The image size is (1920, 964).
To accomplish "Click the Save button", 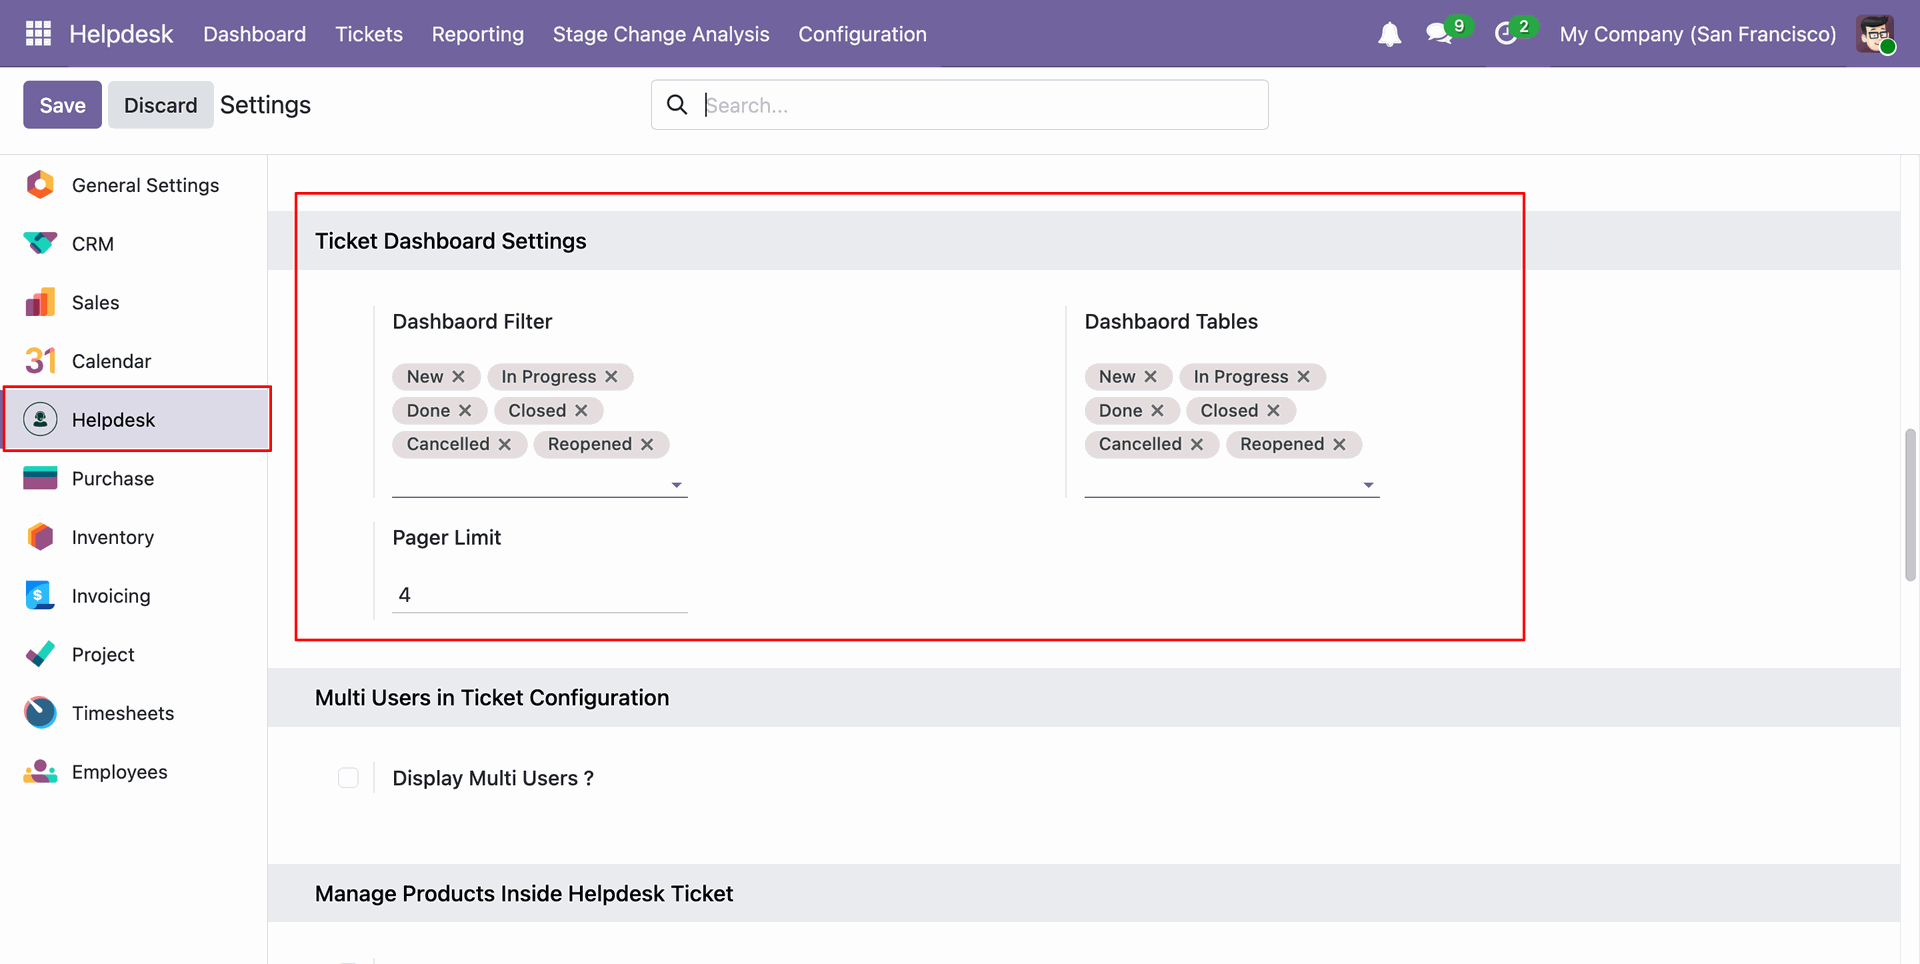I will click(x=63, y=105).
